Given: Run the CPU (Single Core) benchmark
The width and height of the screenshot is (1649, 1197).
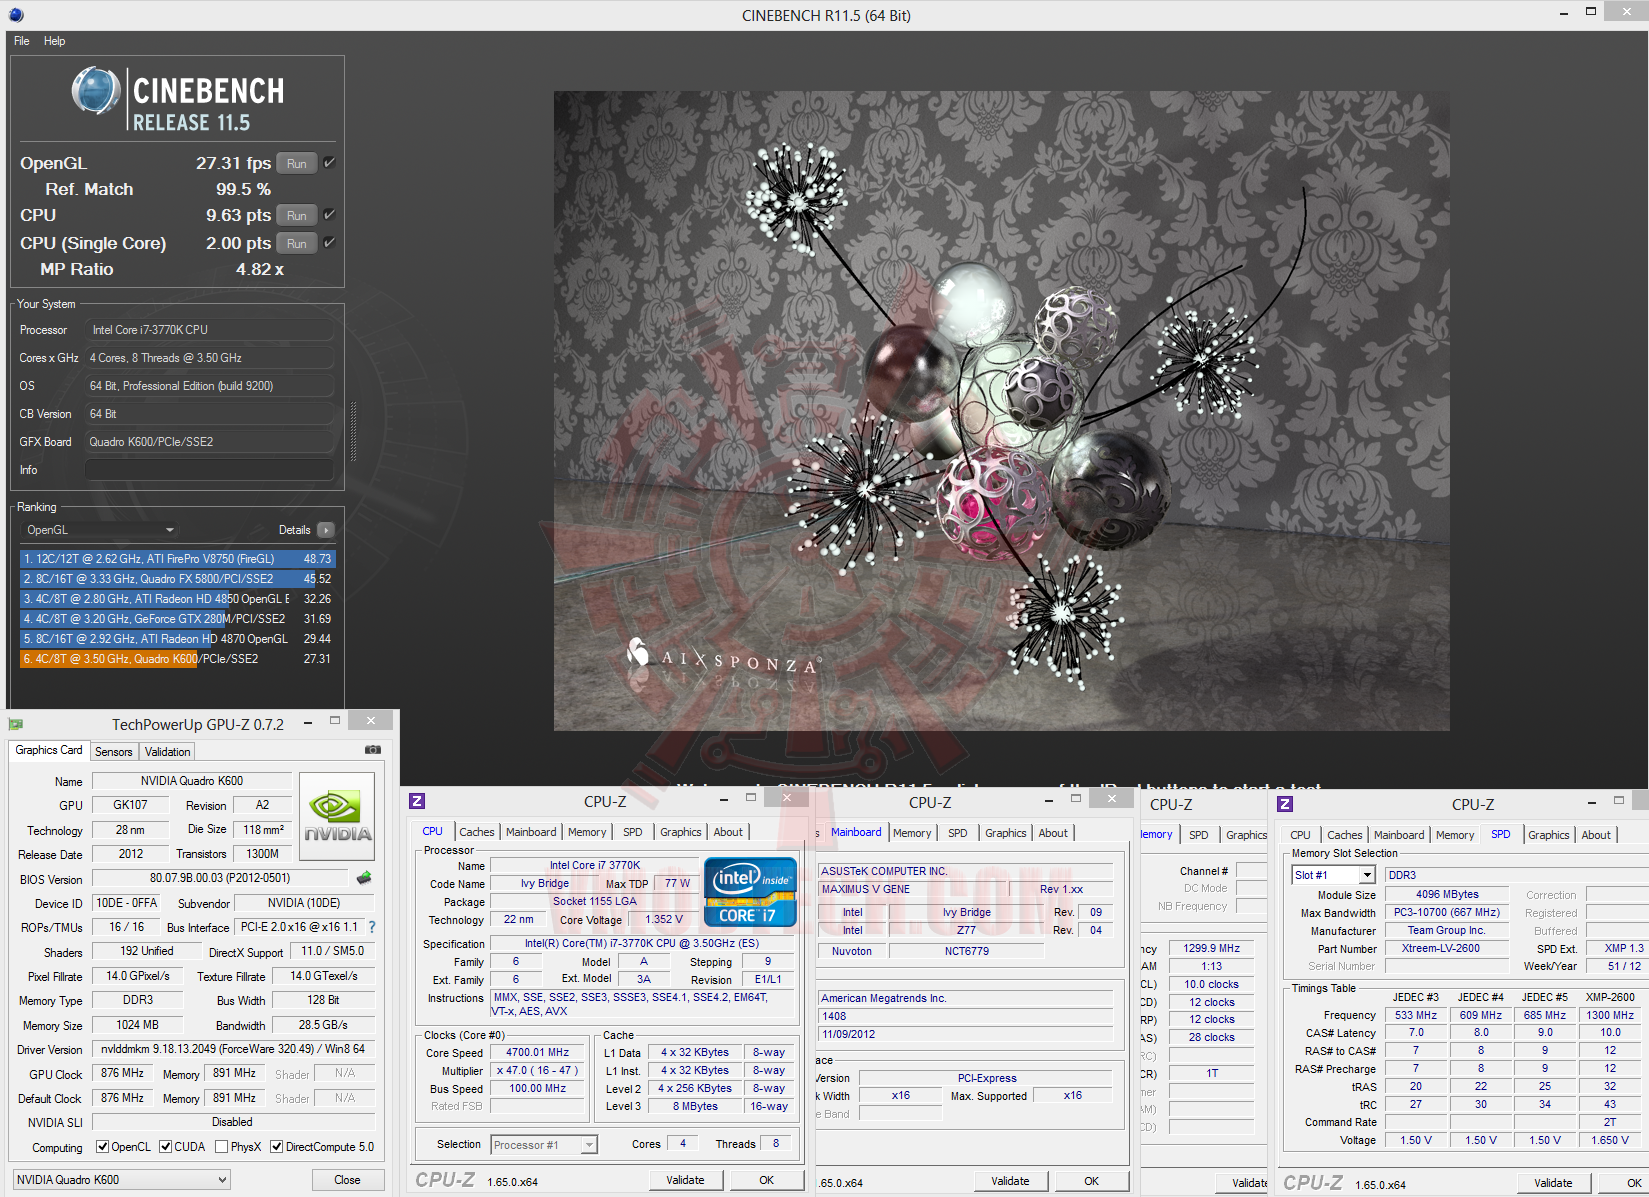Looking at the screenshot, I should [297, 243].
